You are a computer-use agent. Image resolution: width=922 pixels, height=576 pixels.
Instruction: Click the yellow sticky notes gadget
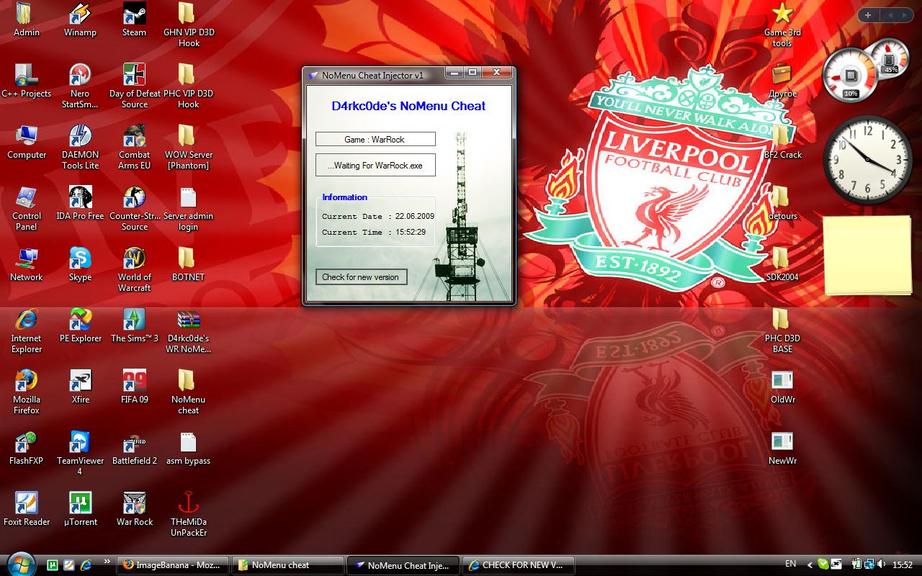coord(868,254)
